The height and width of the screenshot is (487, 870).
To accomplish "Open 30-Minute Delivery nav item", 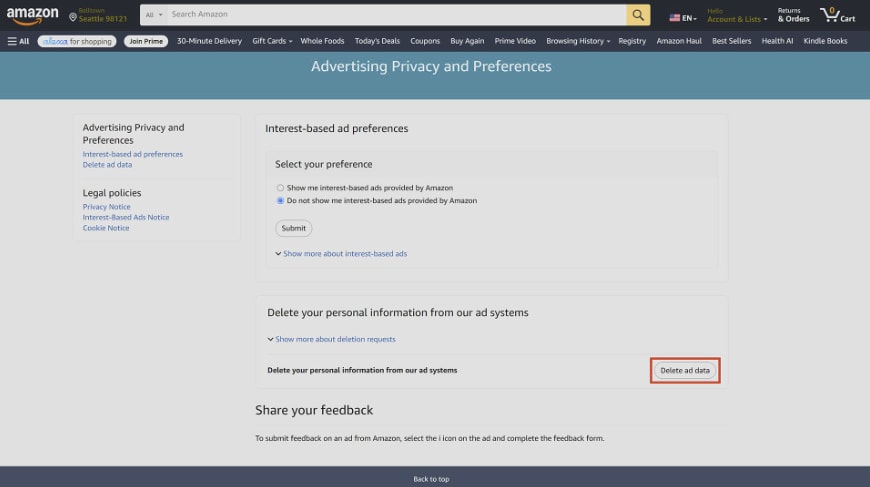I will [x=209, y=41].
